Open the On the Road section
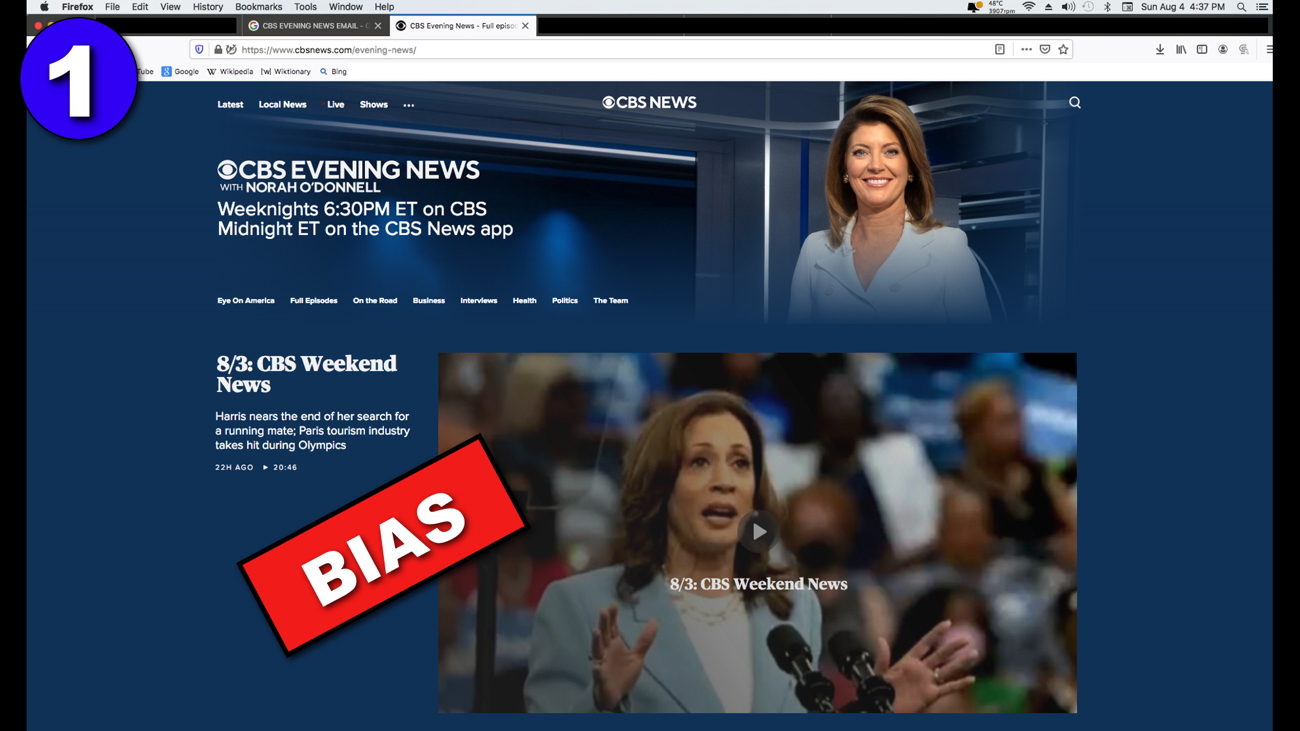 pos(374,301)
